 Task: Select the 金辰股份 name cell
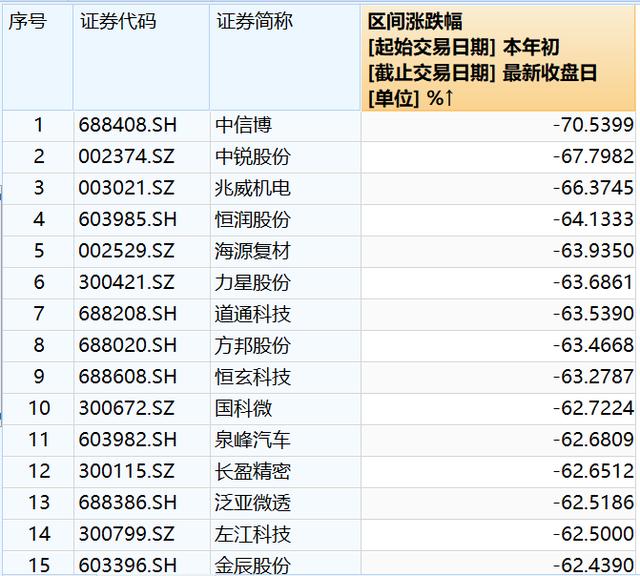pyautogui.click(x=286, y=564)
